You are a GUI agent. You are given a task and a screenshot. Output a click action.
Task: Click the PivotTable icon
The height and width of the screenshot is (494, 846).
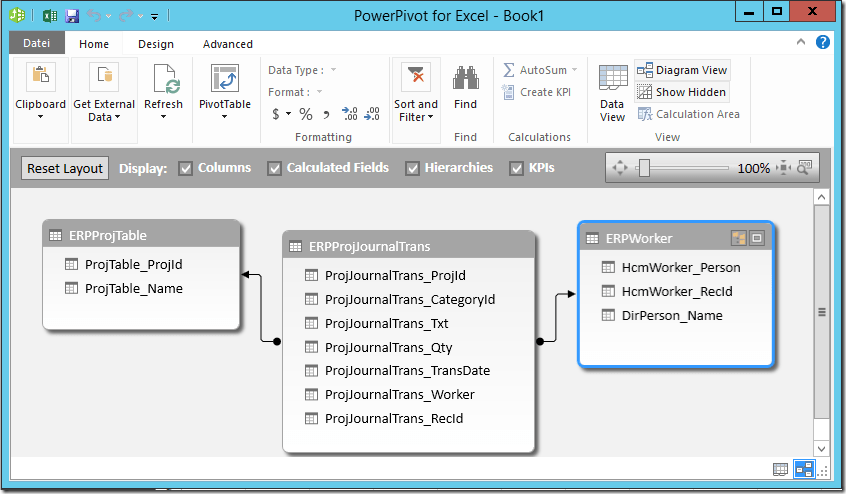224,78
